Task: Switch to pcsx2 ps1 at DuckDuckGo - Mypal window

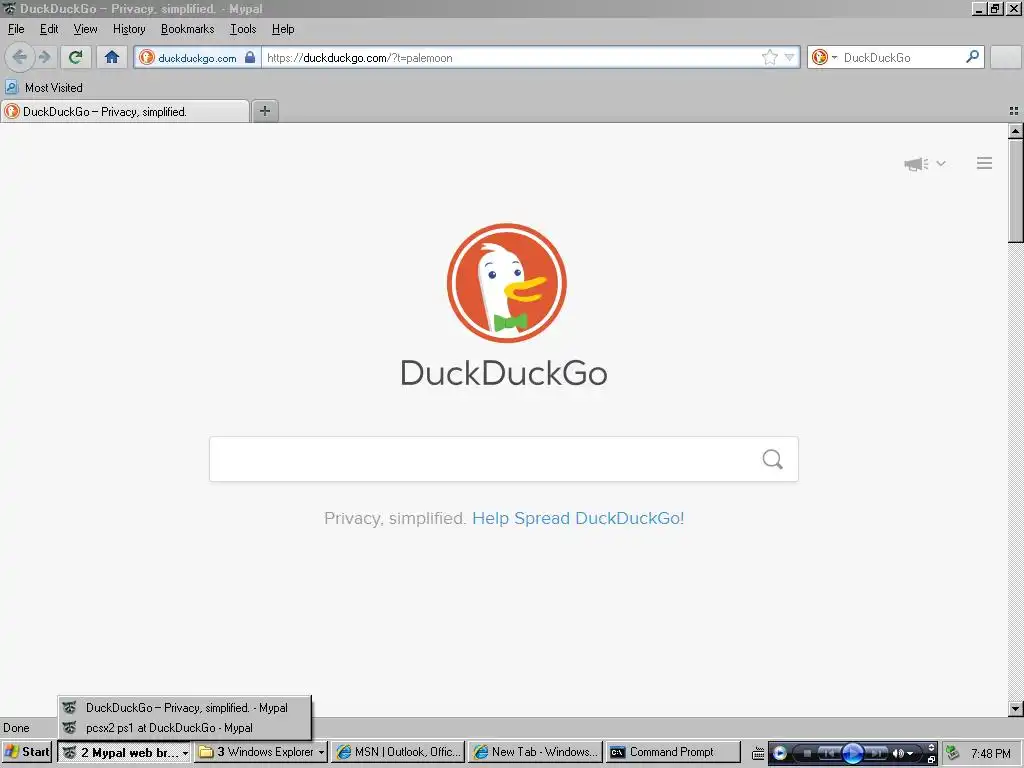Action: [x=184, y=728]
